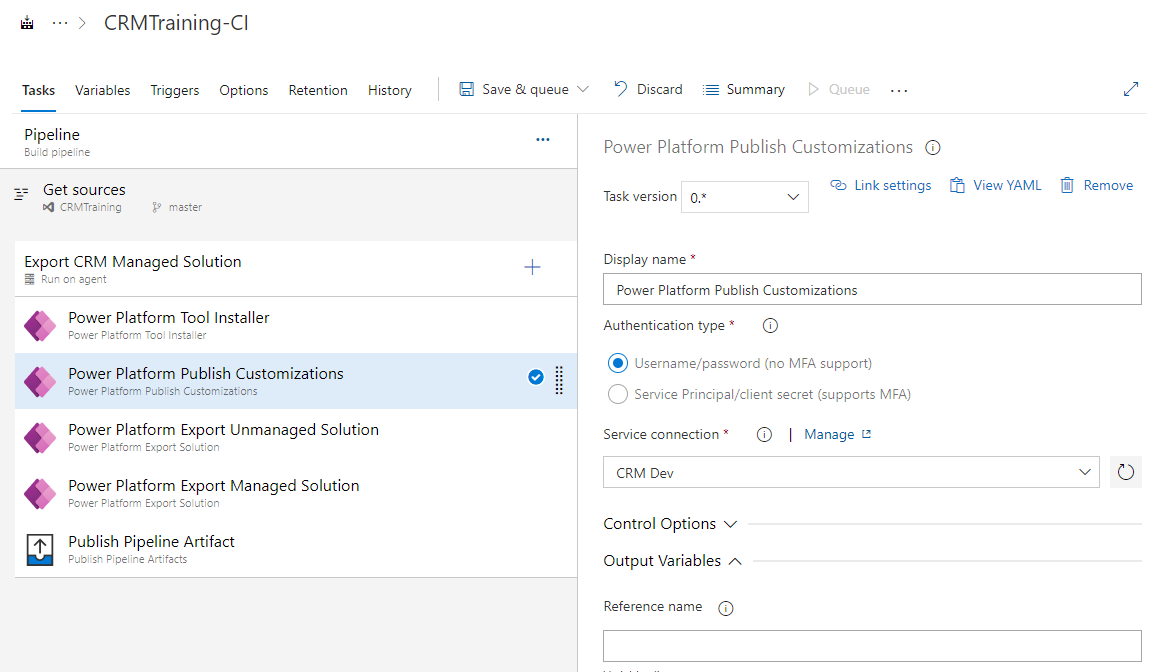Collapse the Output Variables section

672,561
